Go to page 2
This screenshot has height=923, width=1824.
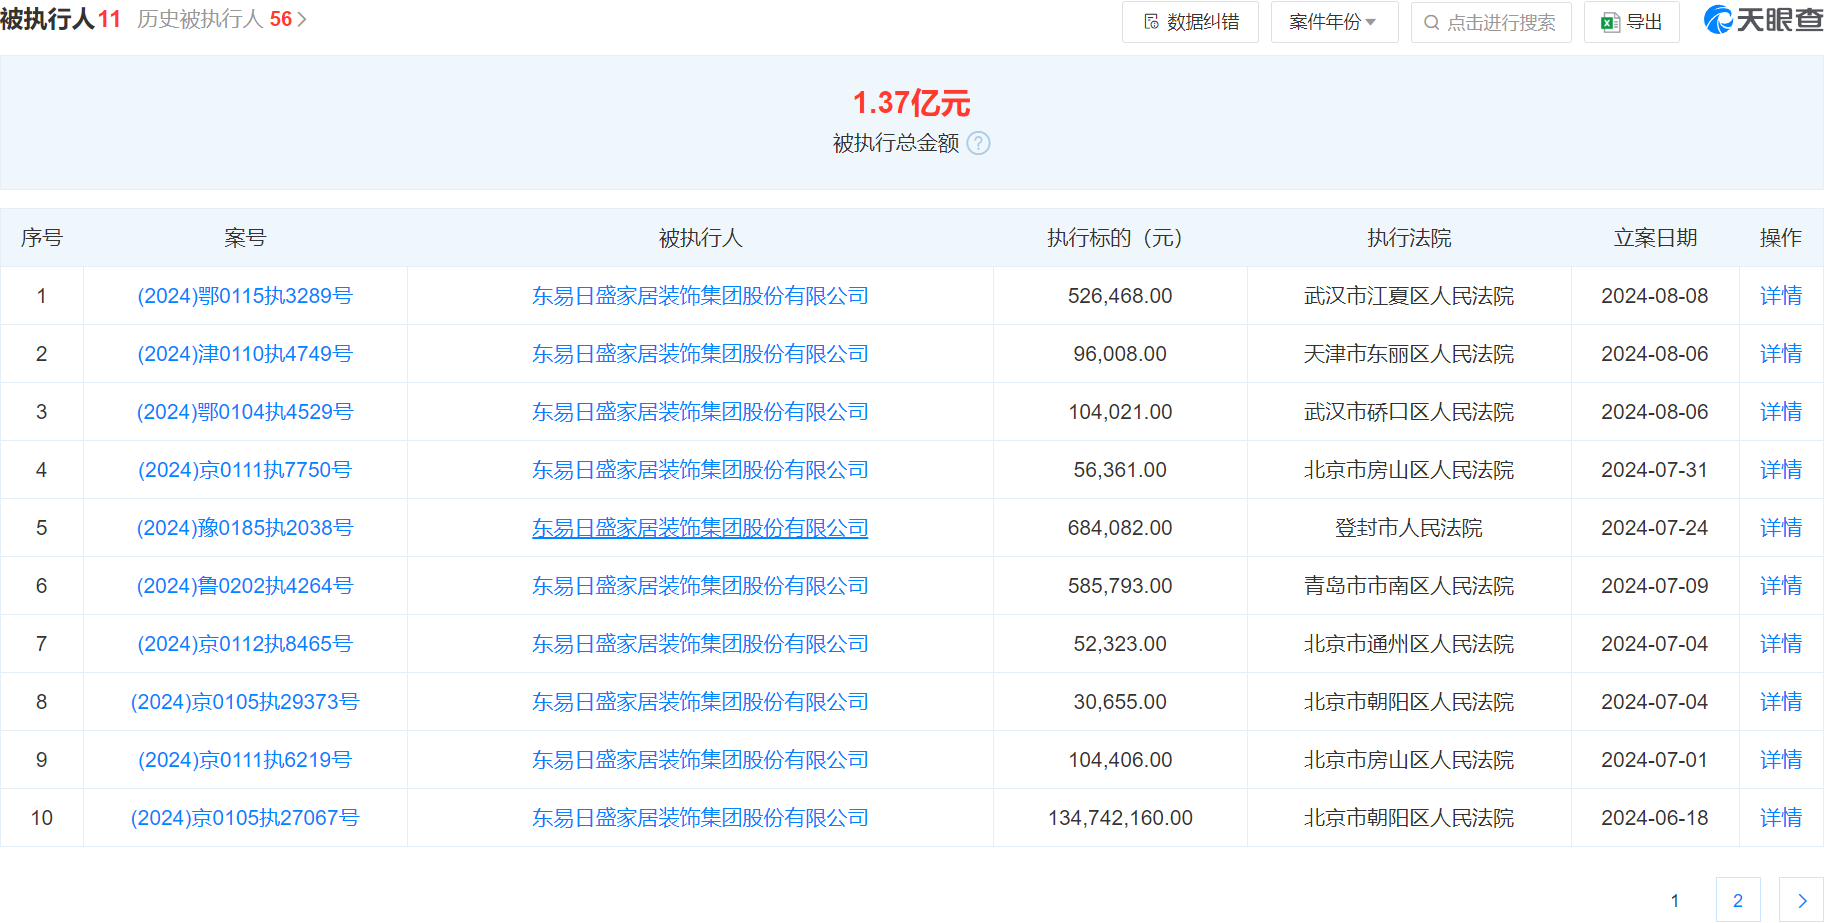click(x=1738, y=900)
